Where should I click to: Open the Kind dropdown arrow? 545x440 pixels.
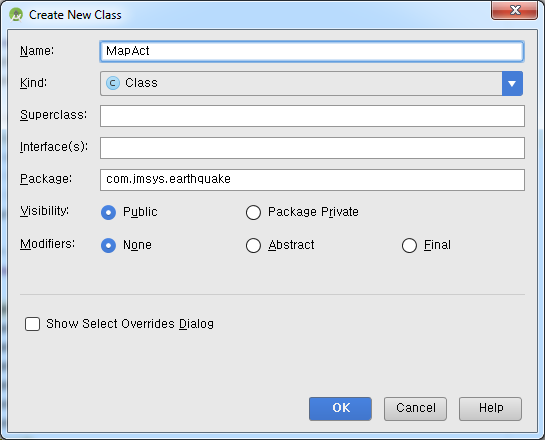click(512, 83)
